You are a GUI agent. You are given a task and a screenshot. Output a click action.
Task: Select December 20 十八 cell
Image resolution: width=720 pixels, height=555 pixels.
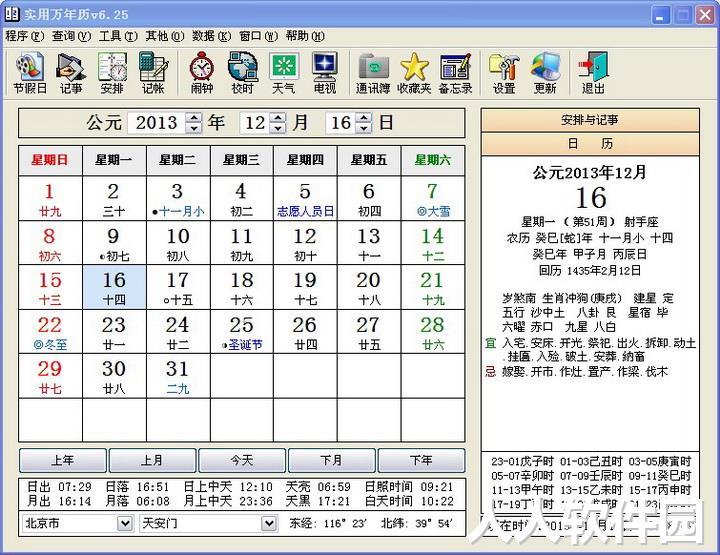pyautogui.click(x=369, y=287)
